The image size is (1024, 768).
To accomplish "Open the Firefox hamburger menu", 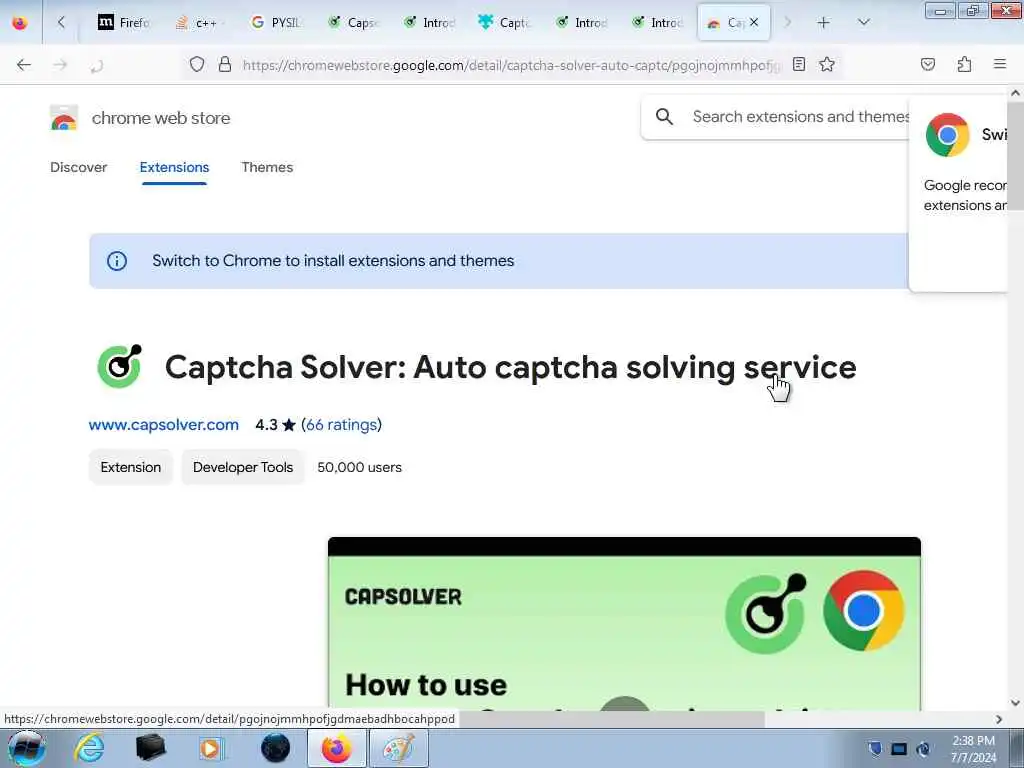I will (1000, 64).
